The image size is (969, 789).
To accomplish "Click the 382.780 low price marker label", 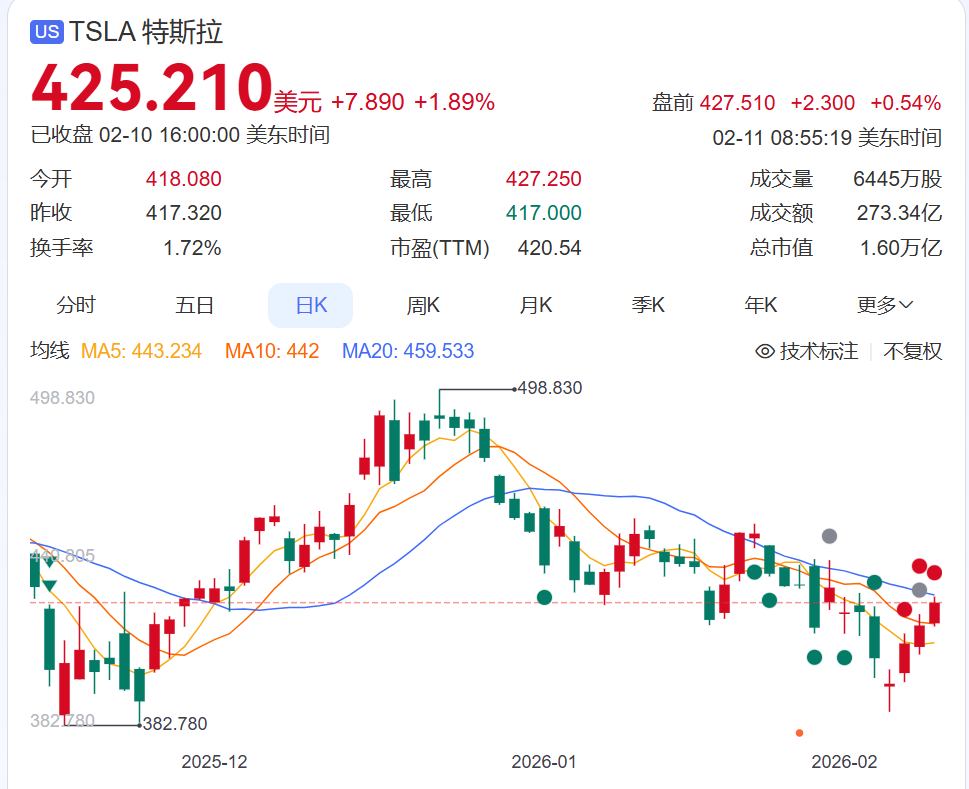I will [x=175, y=724].
